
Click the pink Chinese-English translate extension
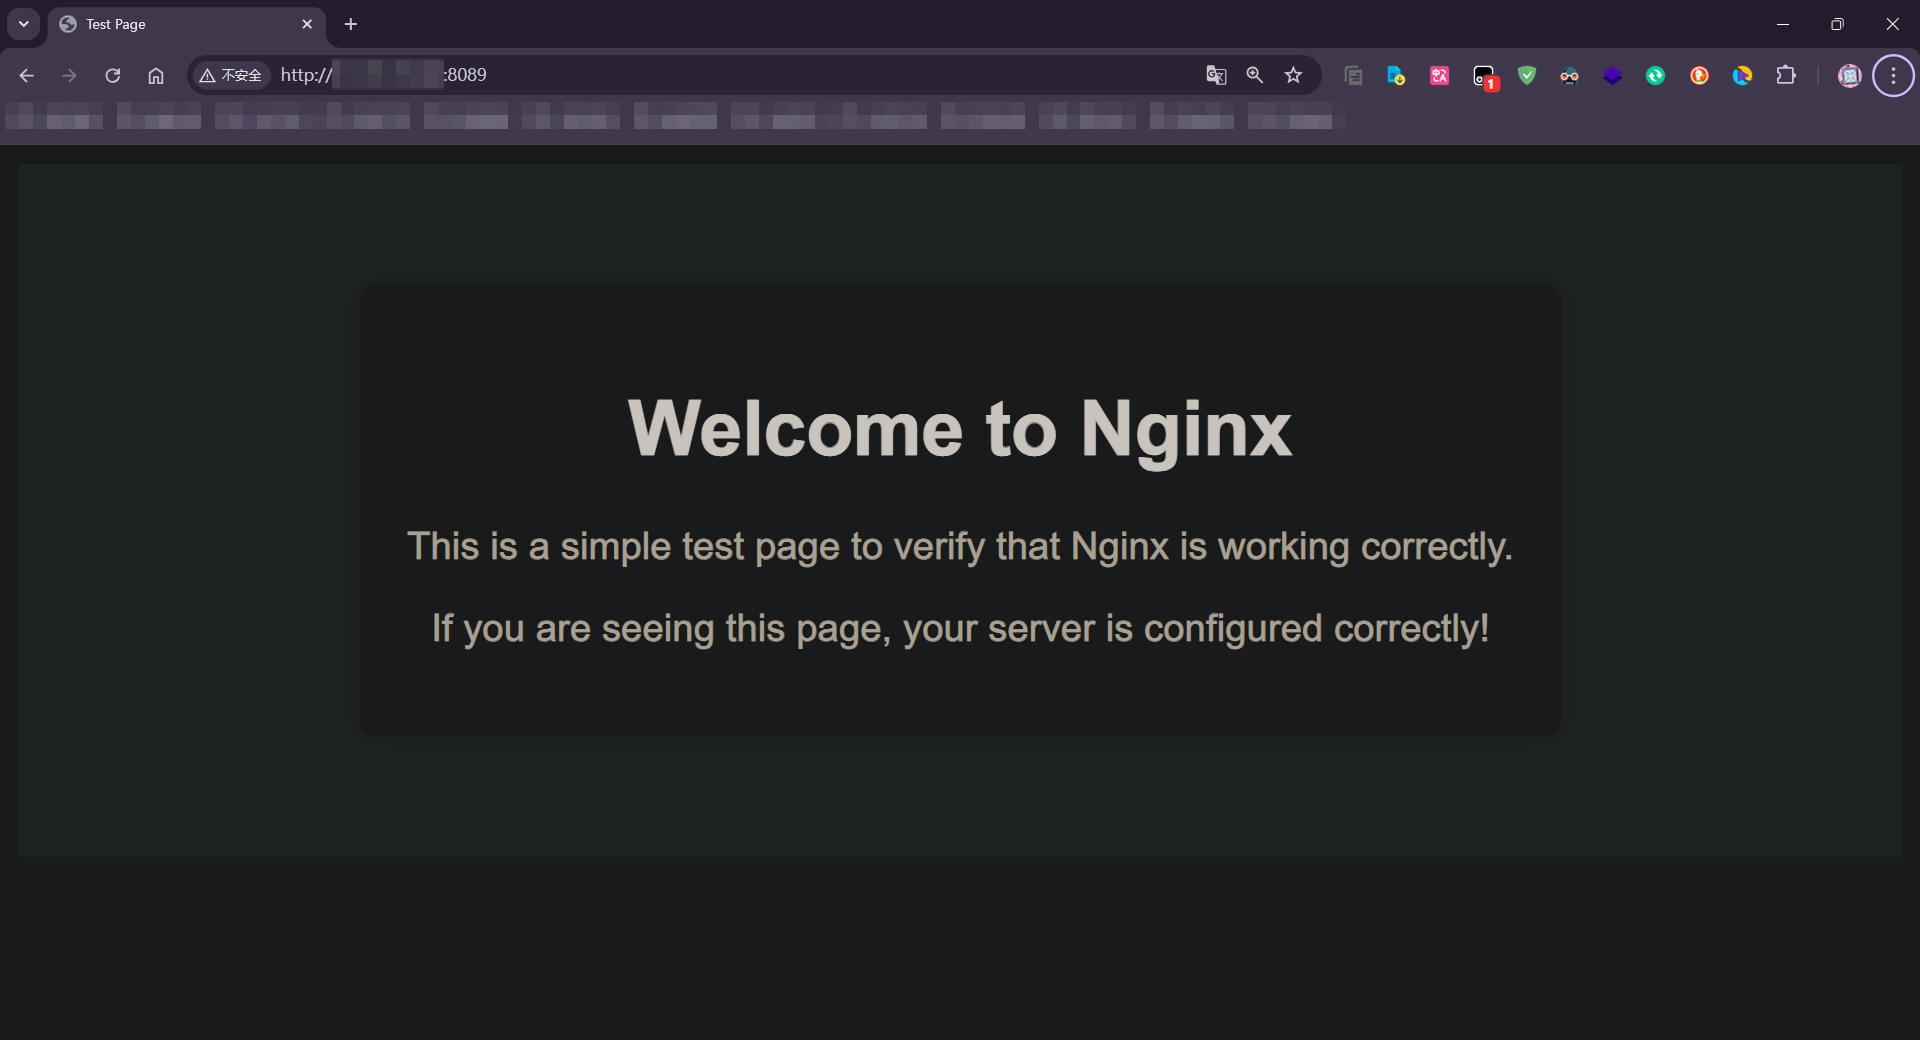point(1439,75)
